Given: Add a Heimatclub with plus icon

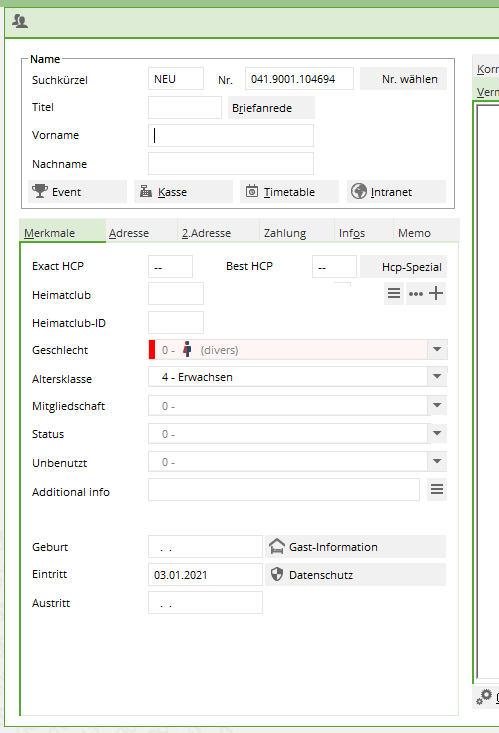Looking at the screenshot, I should (x=436, y=294).
